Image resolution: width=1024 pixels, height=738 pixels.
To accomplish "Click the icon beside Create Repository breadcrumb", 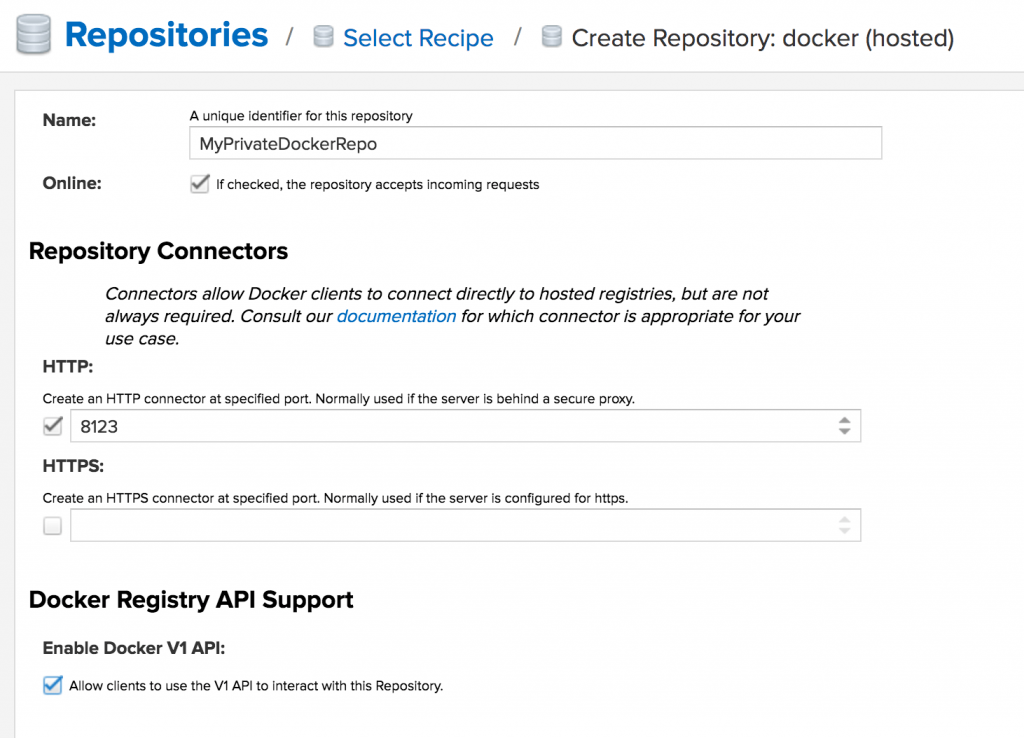I will pos(551,38).
